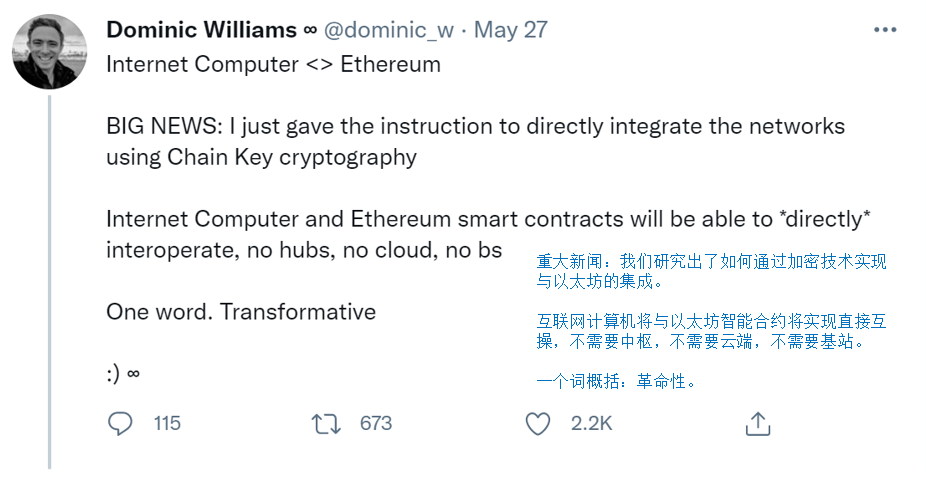The width and height of the screenshot is (926, 501).
Task: Open the @dominic_w handle link
Action: pos(389,30)
